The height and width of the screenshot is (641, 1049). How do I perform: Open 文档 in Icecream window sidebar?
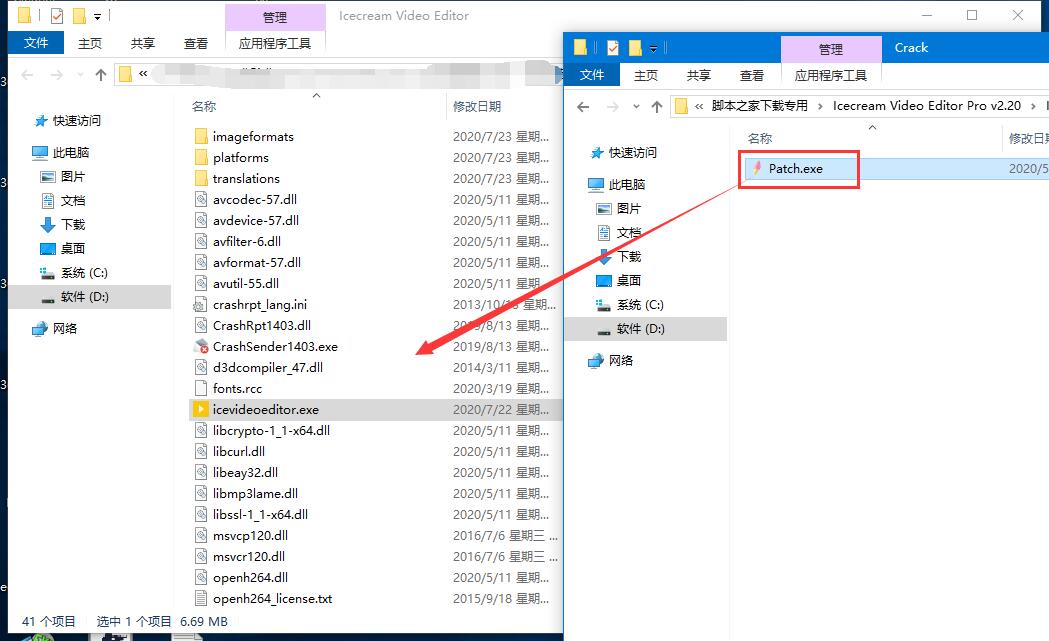pos(73,201)
